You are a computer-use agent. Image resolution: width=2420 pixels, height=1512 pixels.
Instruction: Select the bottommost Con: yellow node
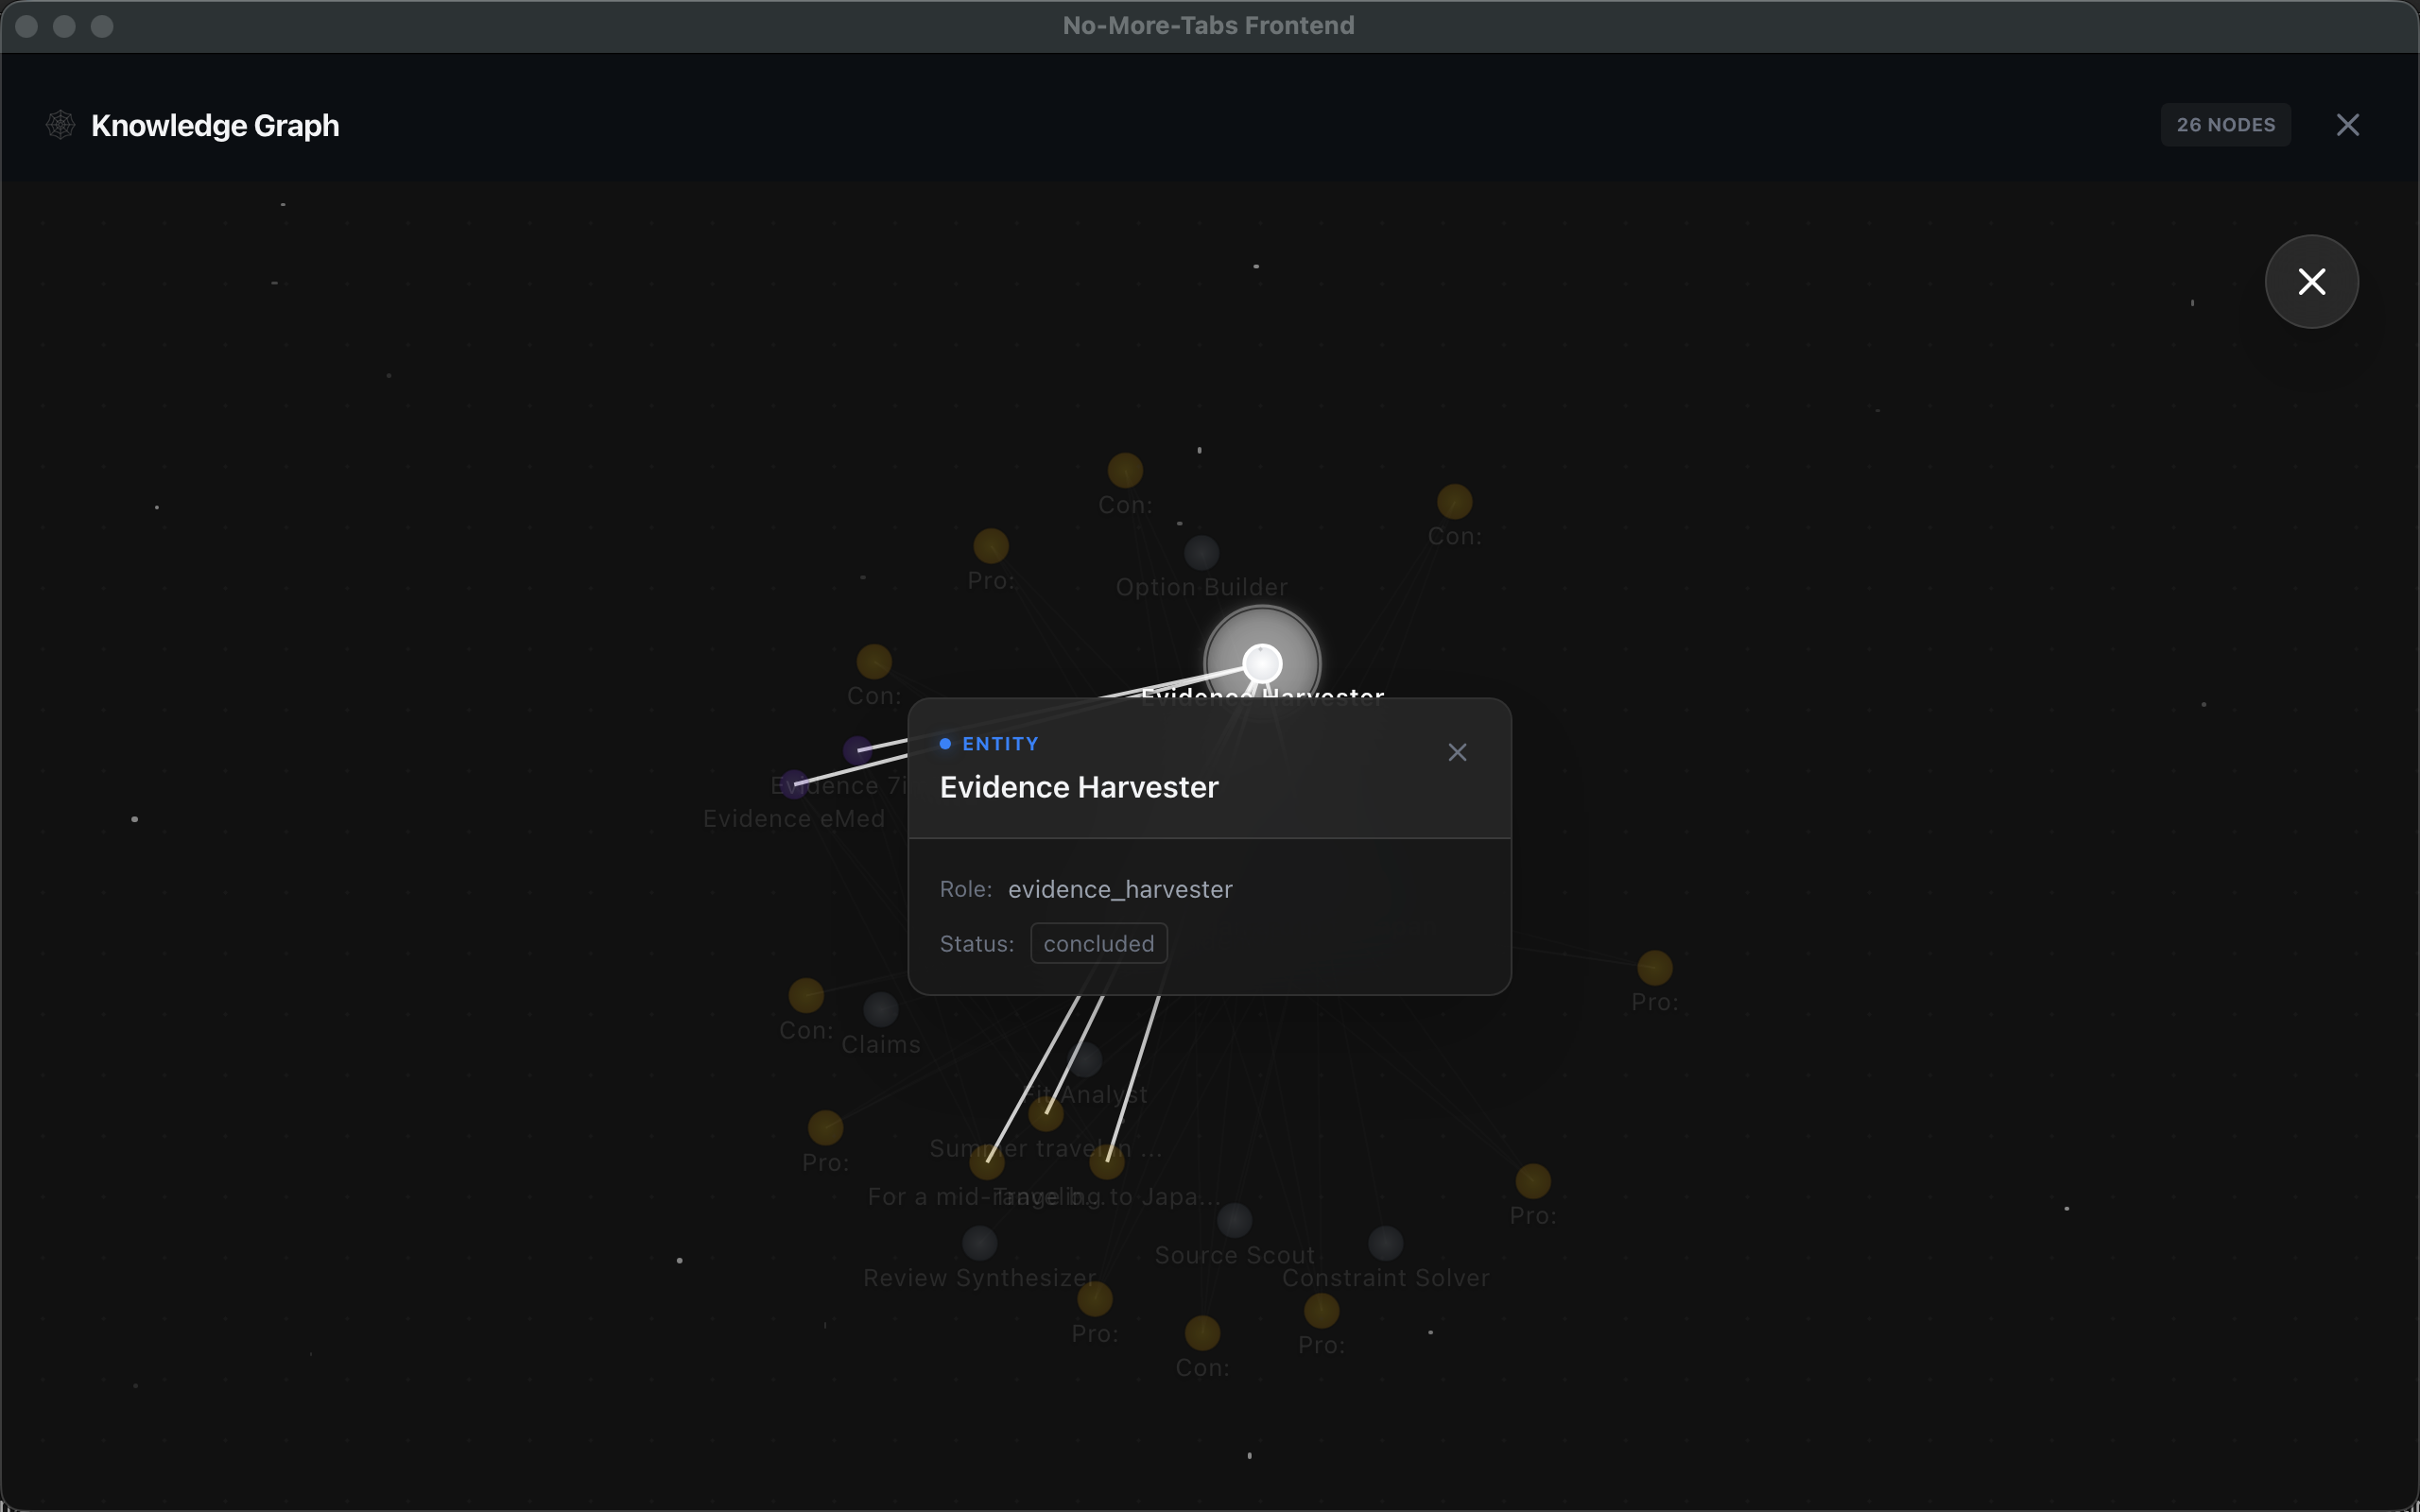click(x=1202, y=1333)
